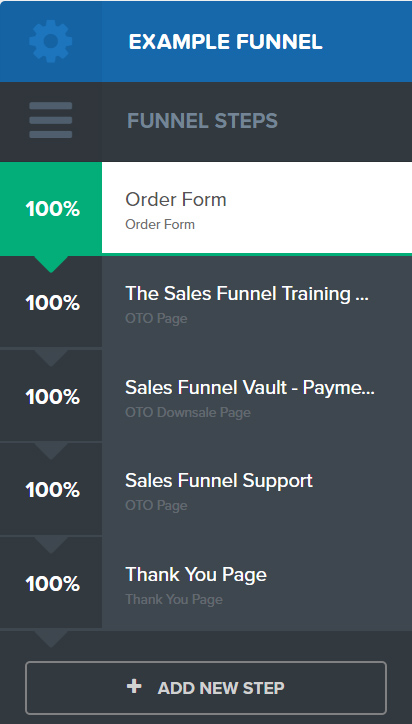Click plus icon in Add New Step
Image resolution: width=412 pixels, height=724 pixels.
coord(134,687)
